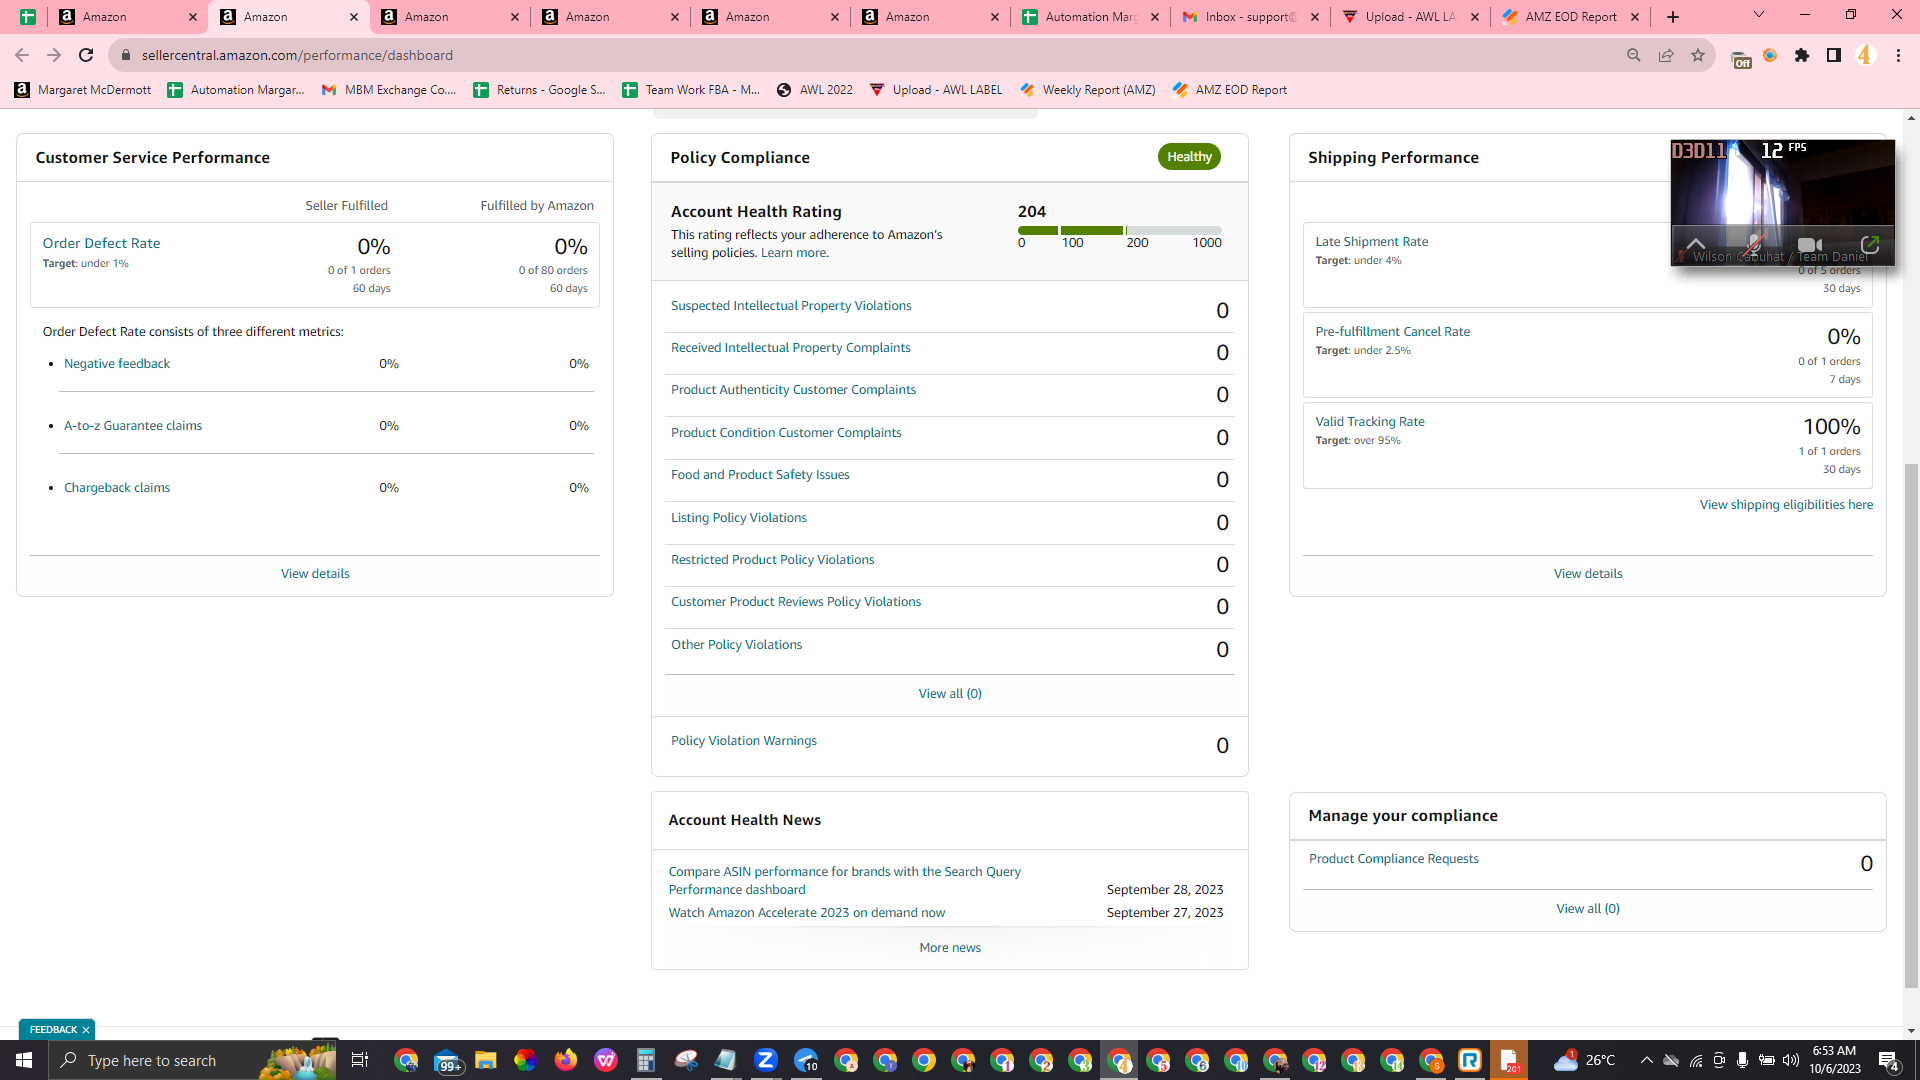Open Other Policy Violations
1920x1080 pixels.
736,645
